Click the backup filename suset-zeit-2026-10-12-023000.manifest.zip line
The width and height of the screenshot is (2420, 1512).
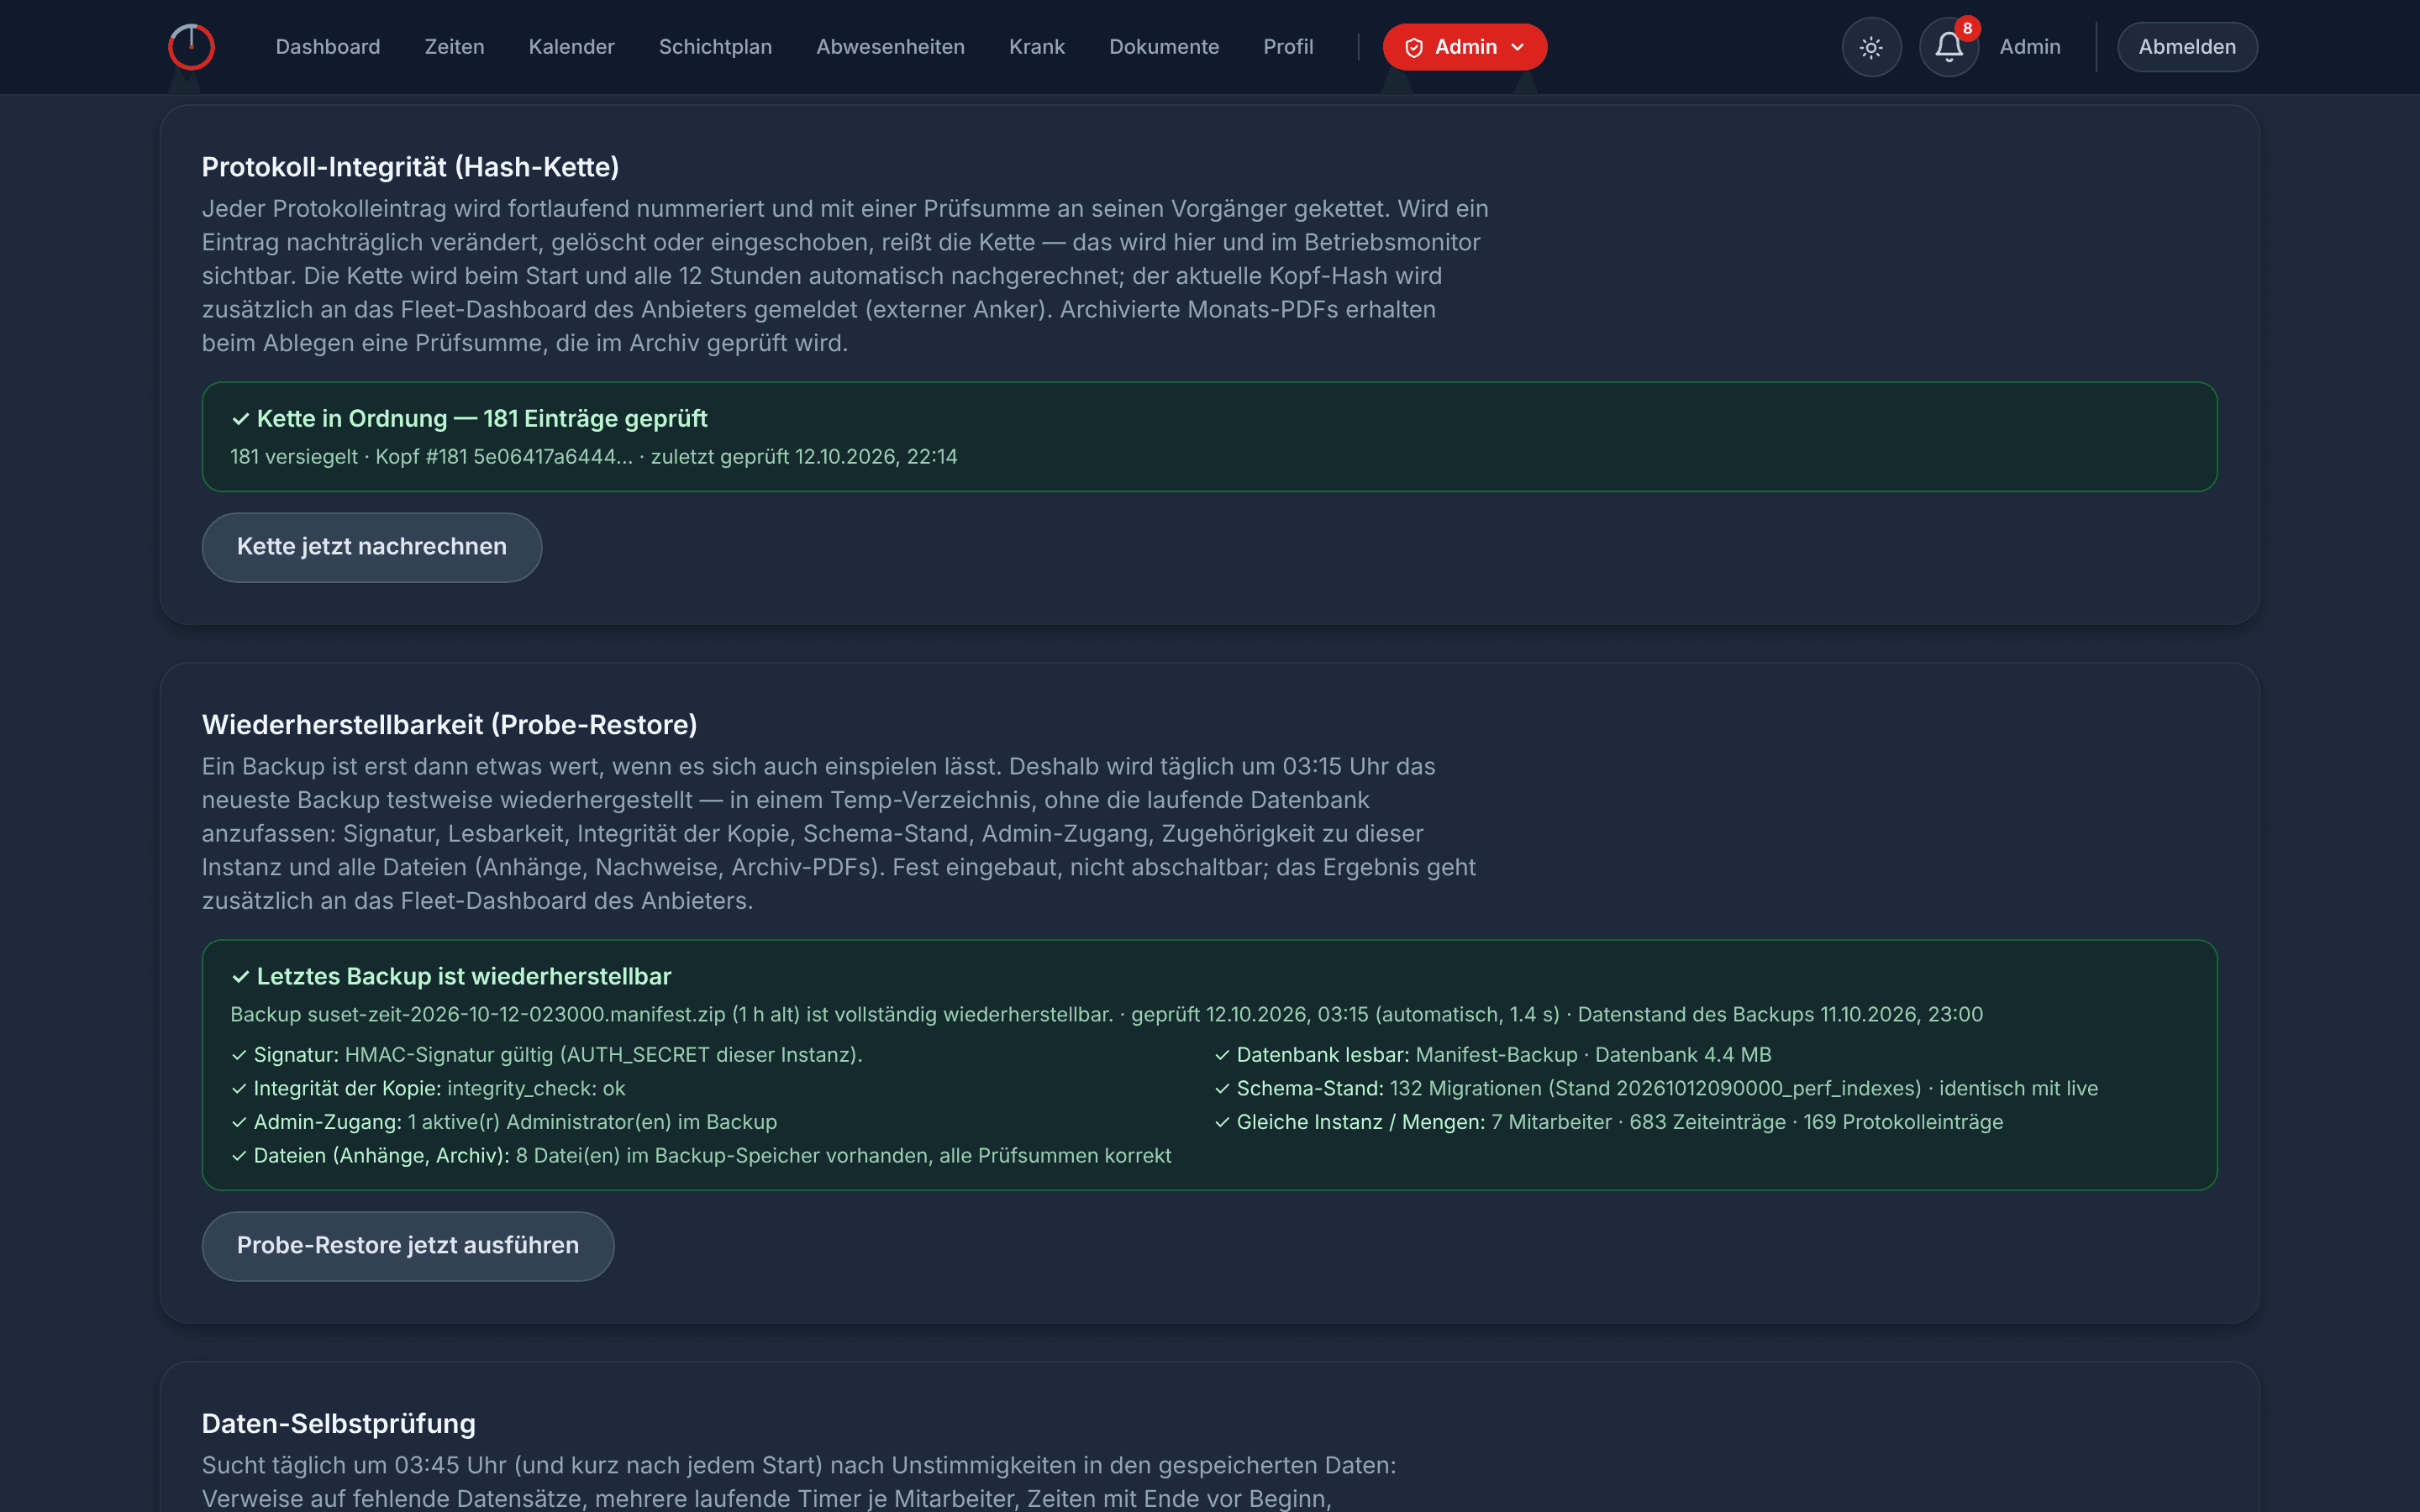tap(1106, 1015)
